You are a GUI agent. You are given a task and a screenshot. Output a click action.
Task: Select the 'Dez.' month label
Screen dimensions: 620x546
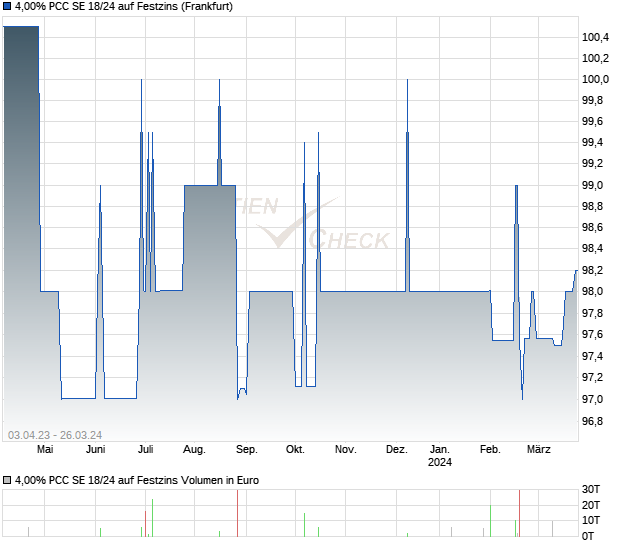pyautogui.click(x=395, y=450)
